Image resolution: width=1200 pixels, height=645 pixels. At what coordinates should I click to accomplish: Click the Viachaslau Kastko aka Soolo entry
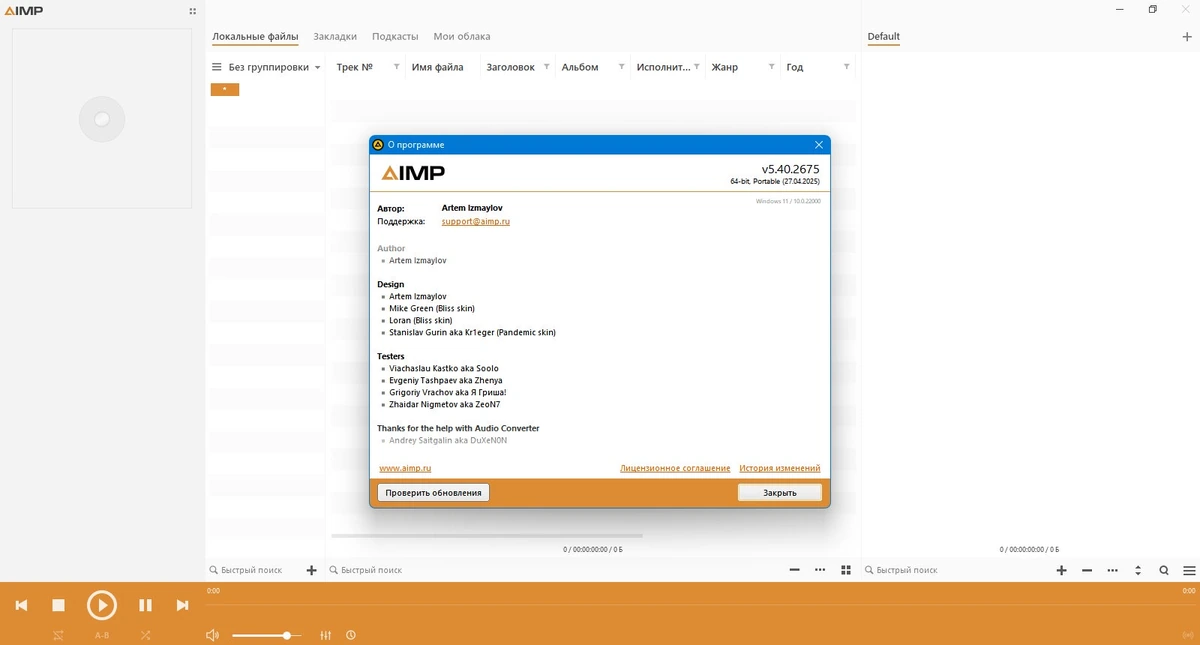[x=444, y=368]
